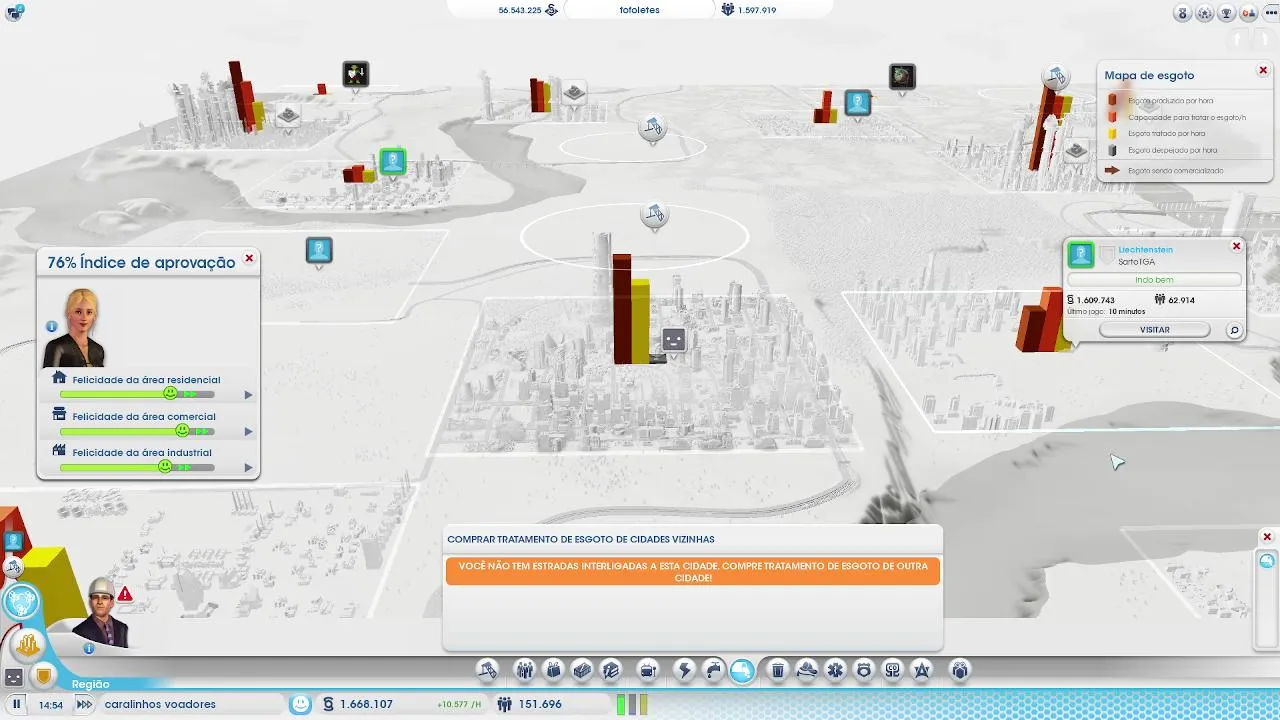This screenshot has height=720, width=1280.
Task: Open the fire department hat menu
Action: click(x=807, y=670)
